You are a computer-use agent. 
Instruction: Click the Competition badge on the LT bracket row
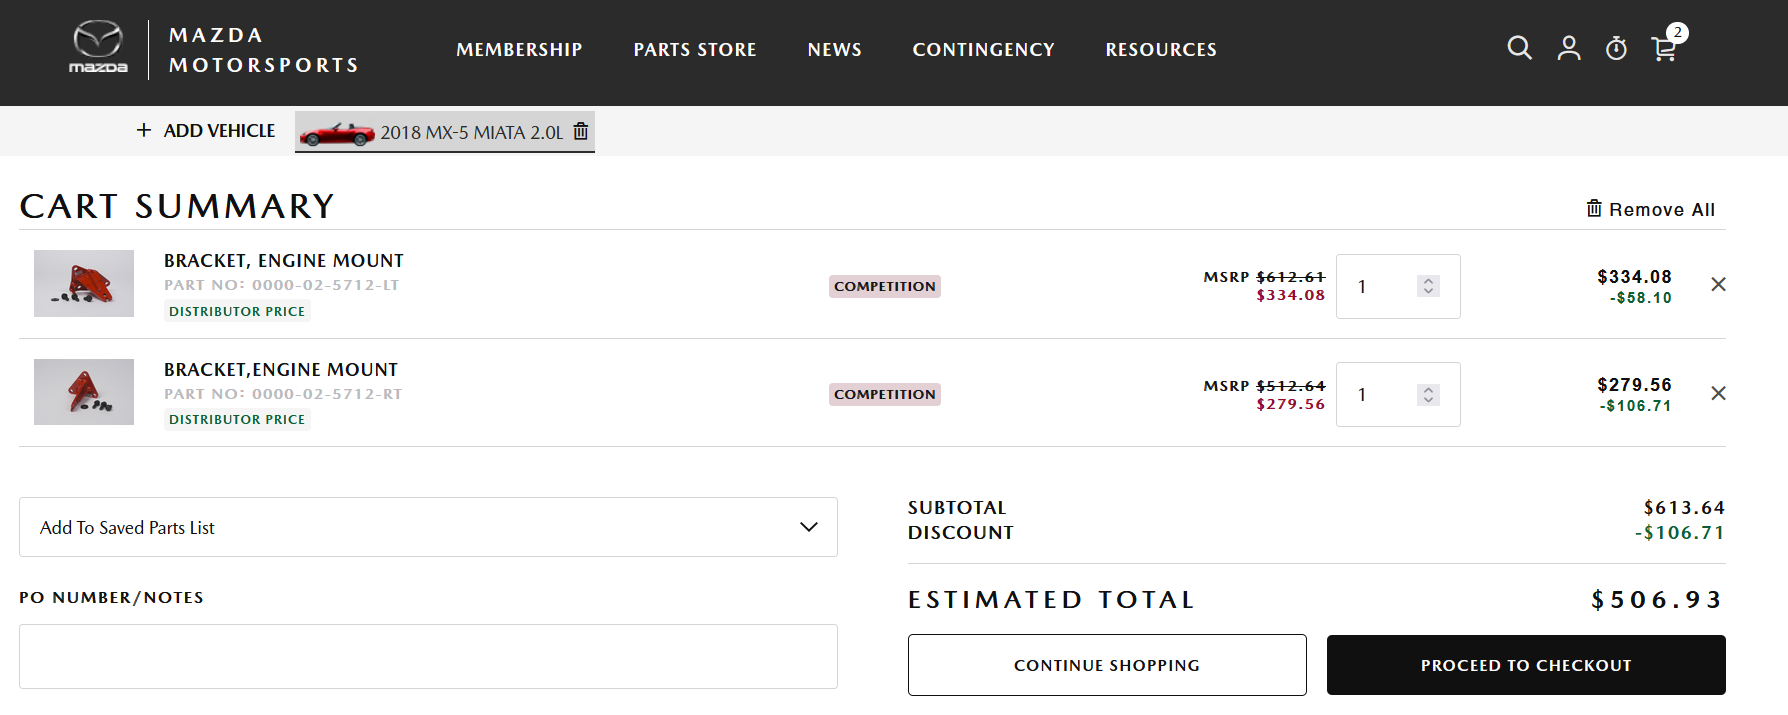tap(885, 286)
